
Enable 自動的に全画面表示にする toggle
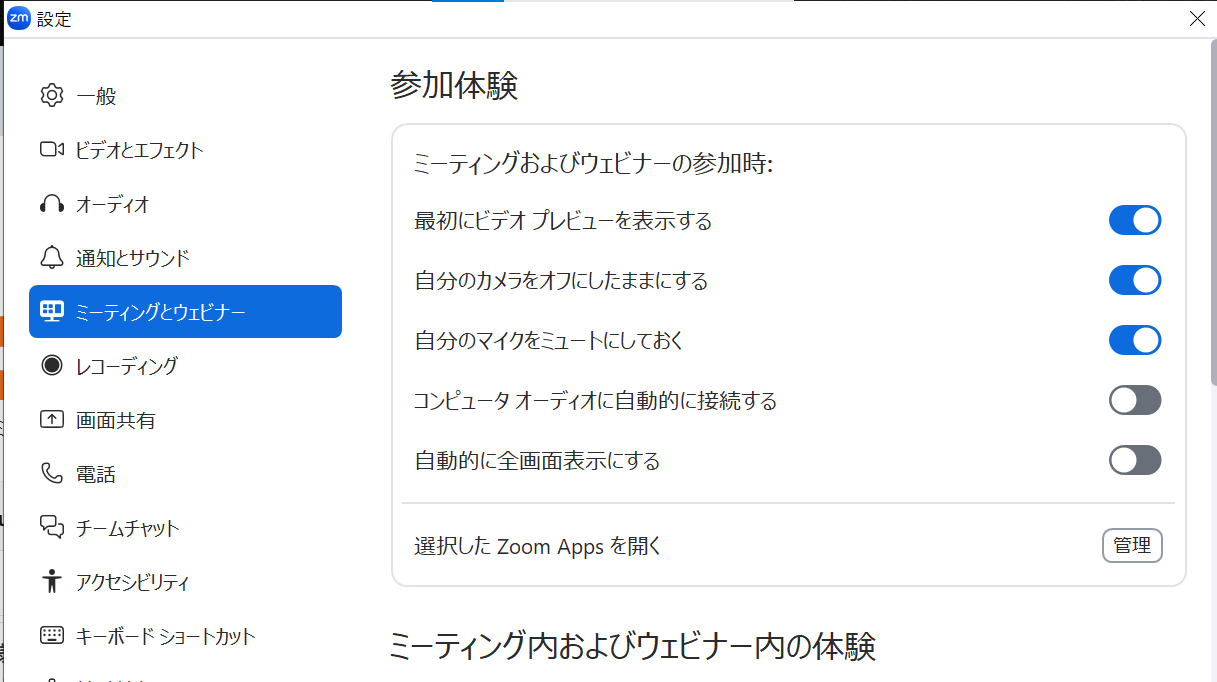coord(1134,460)
